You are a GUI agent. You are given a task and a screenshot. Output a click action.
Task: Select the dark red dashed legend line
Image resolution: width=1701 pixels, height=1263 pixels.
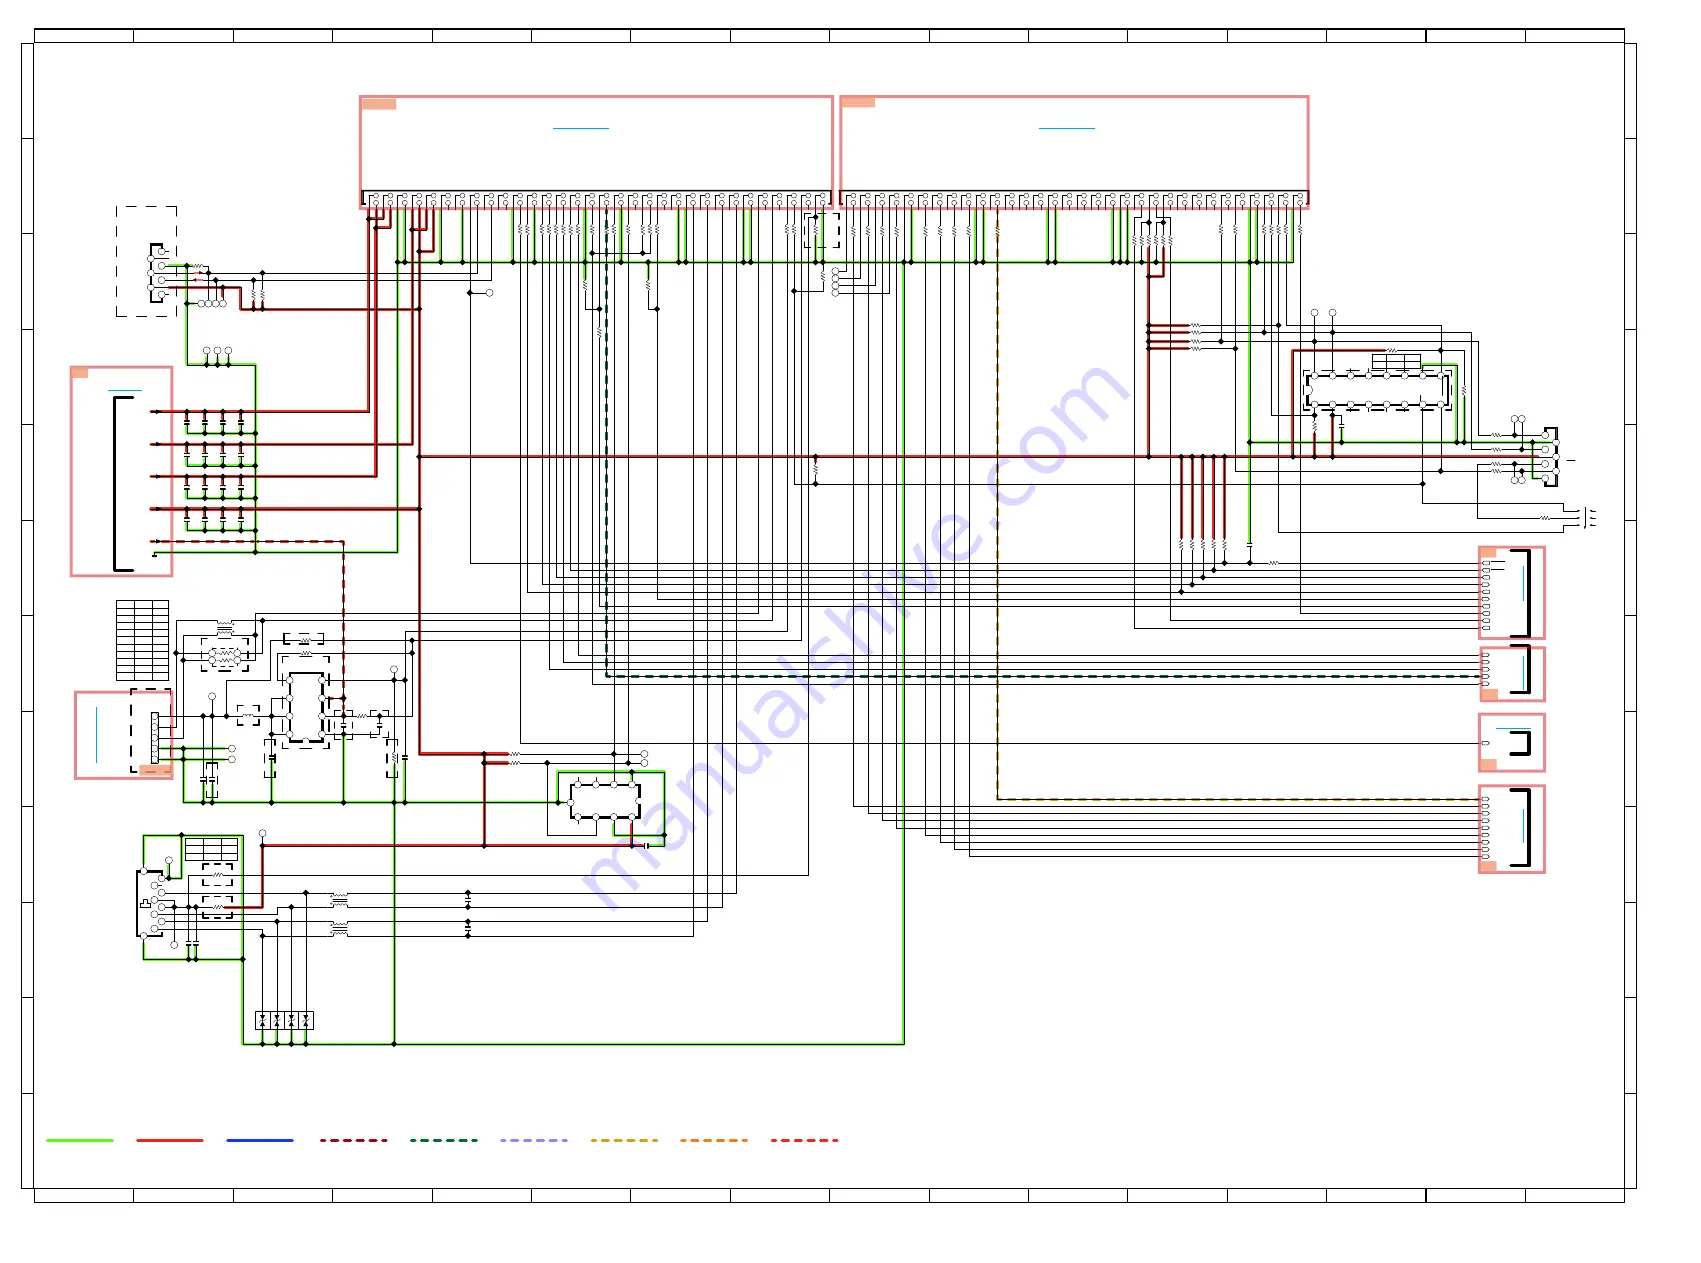[353, 1140]
